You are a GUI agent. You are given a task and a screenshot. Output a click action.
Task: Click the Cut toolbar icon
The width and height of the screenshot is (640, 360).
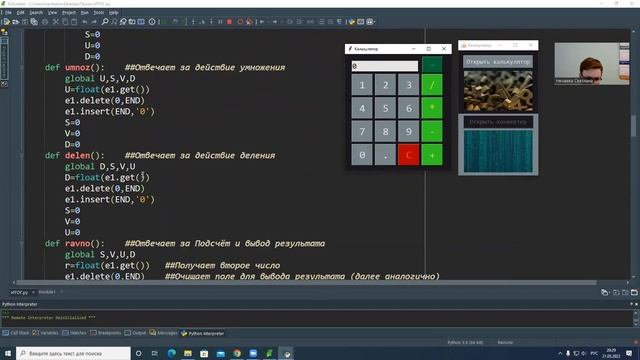56,22
